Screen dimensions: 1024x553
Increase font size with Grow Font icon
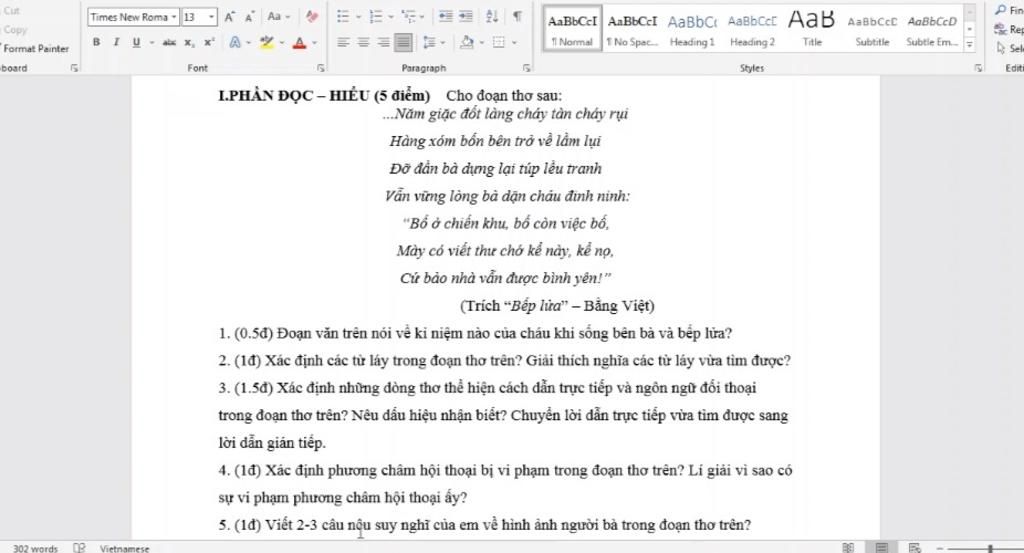coord(229,17)
